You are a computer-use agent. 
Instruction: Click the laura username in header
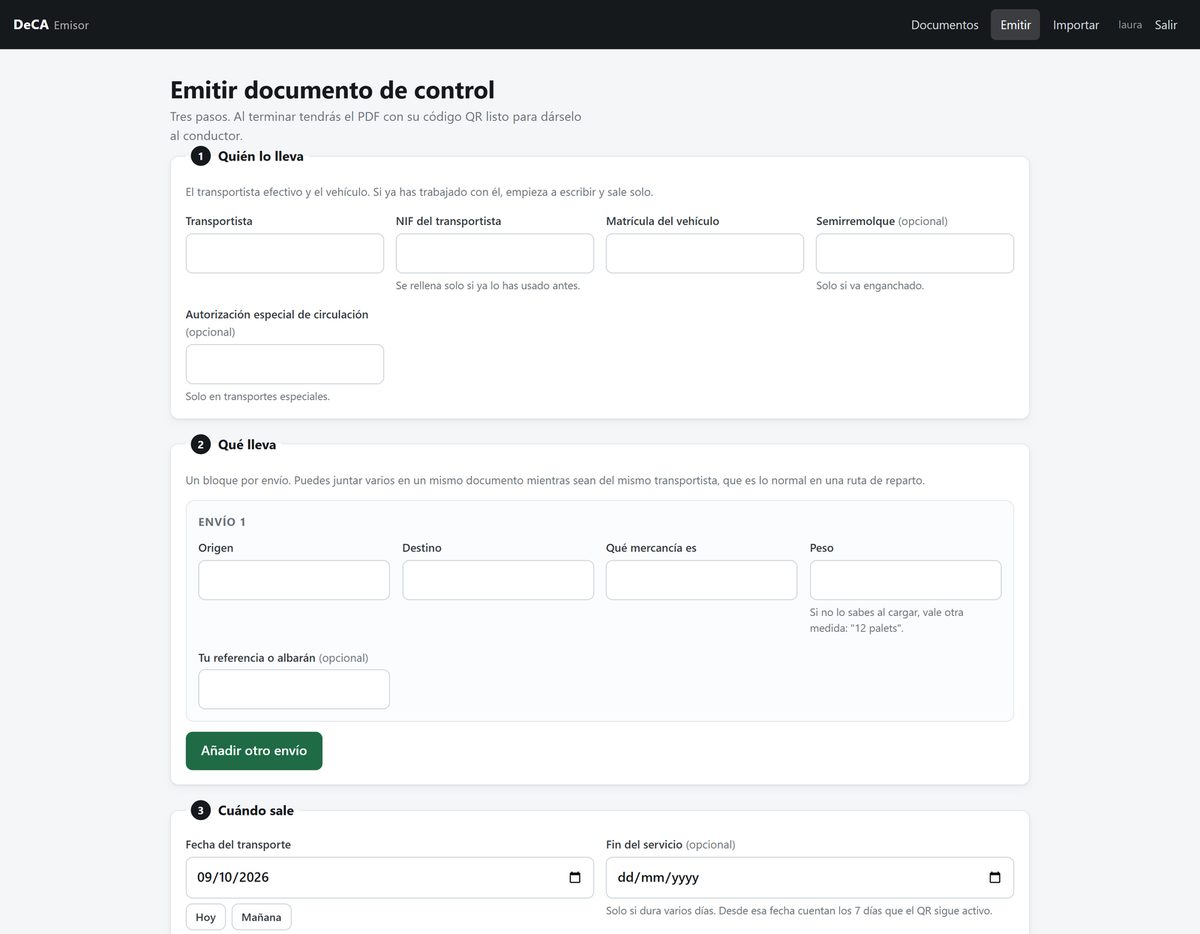click(x=1130, y=25)
